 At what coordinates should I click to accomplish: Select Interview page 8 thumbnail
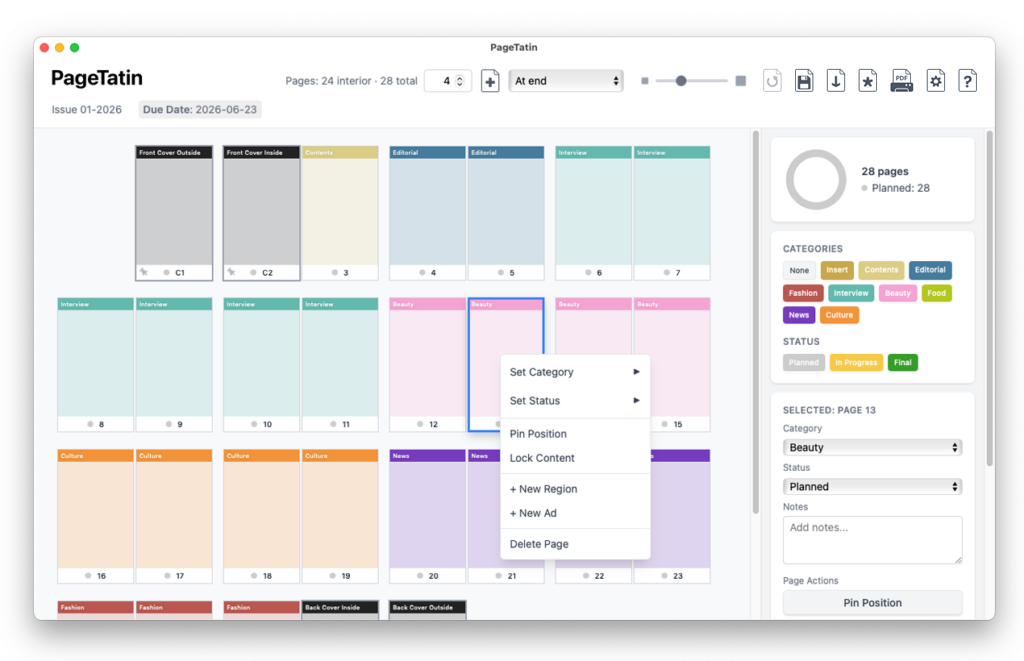[x=95, y=365]
